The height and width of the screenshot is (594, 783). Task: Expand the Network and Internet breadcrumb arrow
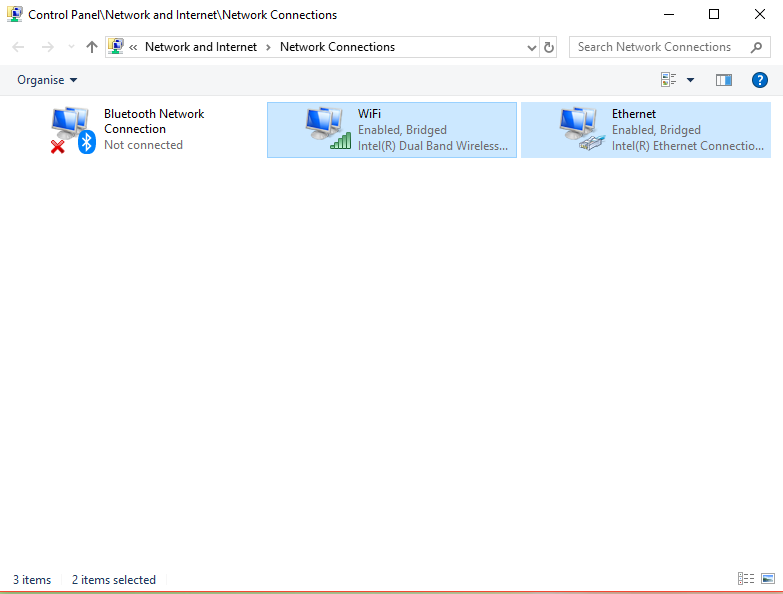268,47
